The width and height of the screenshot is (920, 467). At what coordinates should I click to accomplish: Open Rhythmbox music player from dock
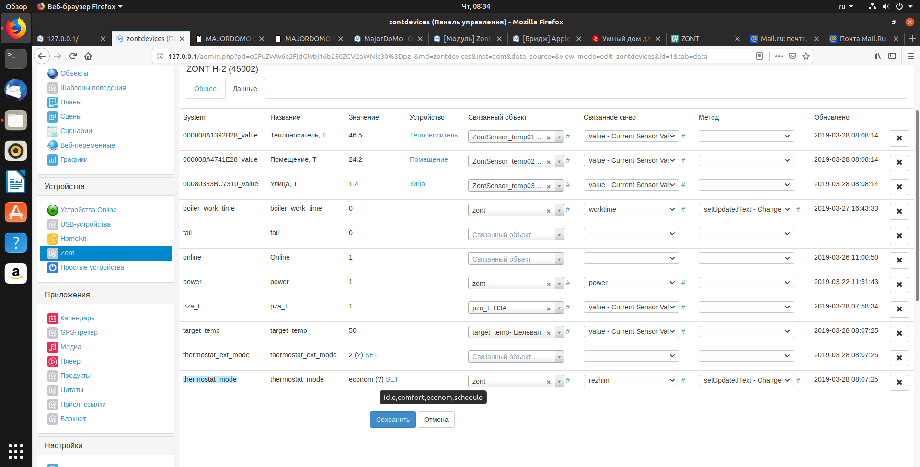(x=15, y=151)
